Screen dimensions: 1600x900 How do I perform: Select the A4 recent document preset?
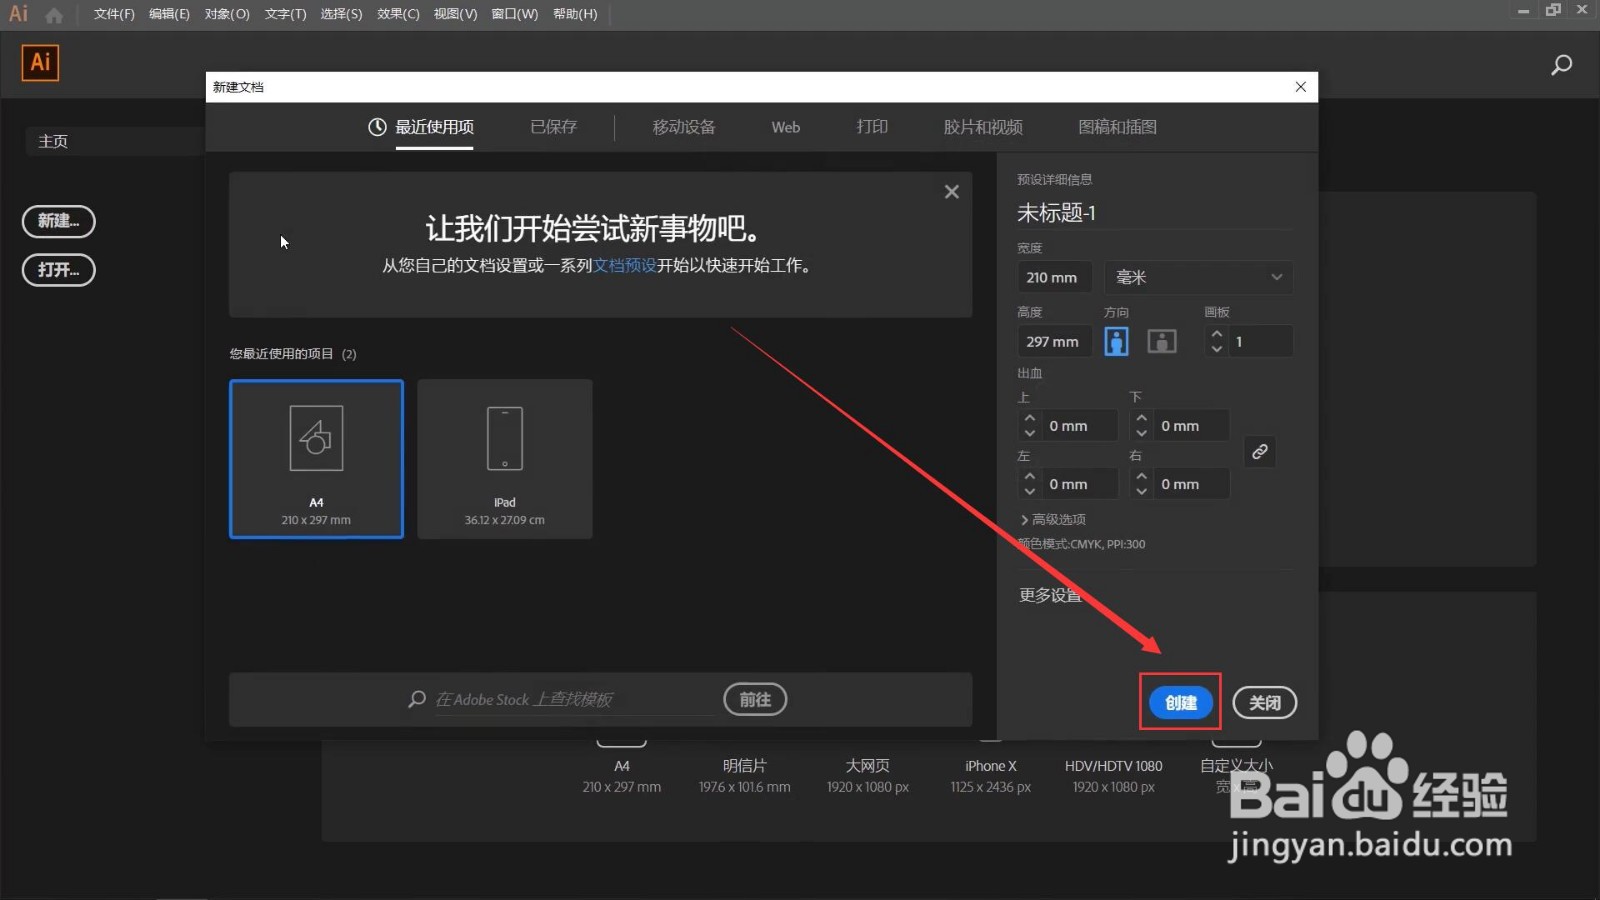pos(315,458)
